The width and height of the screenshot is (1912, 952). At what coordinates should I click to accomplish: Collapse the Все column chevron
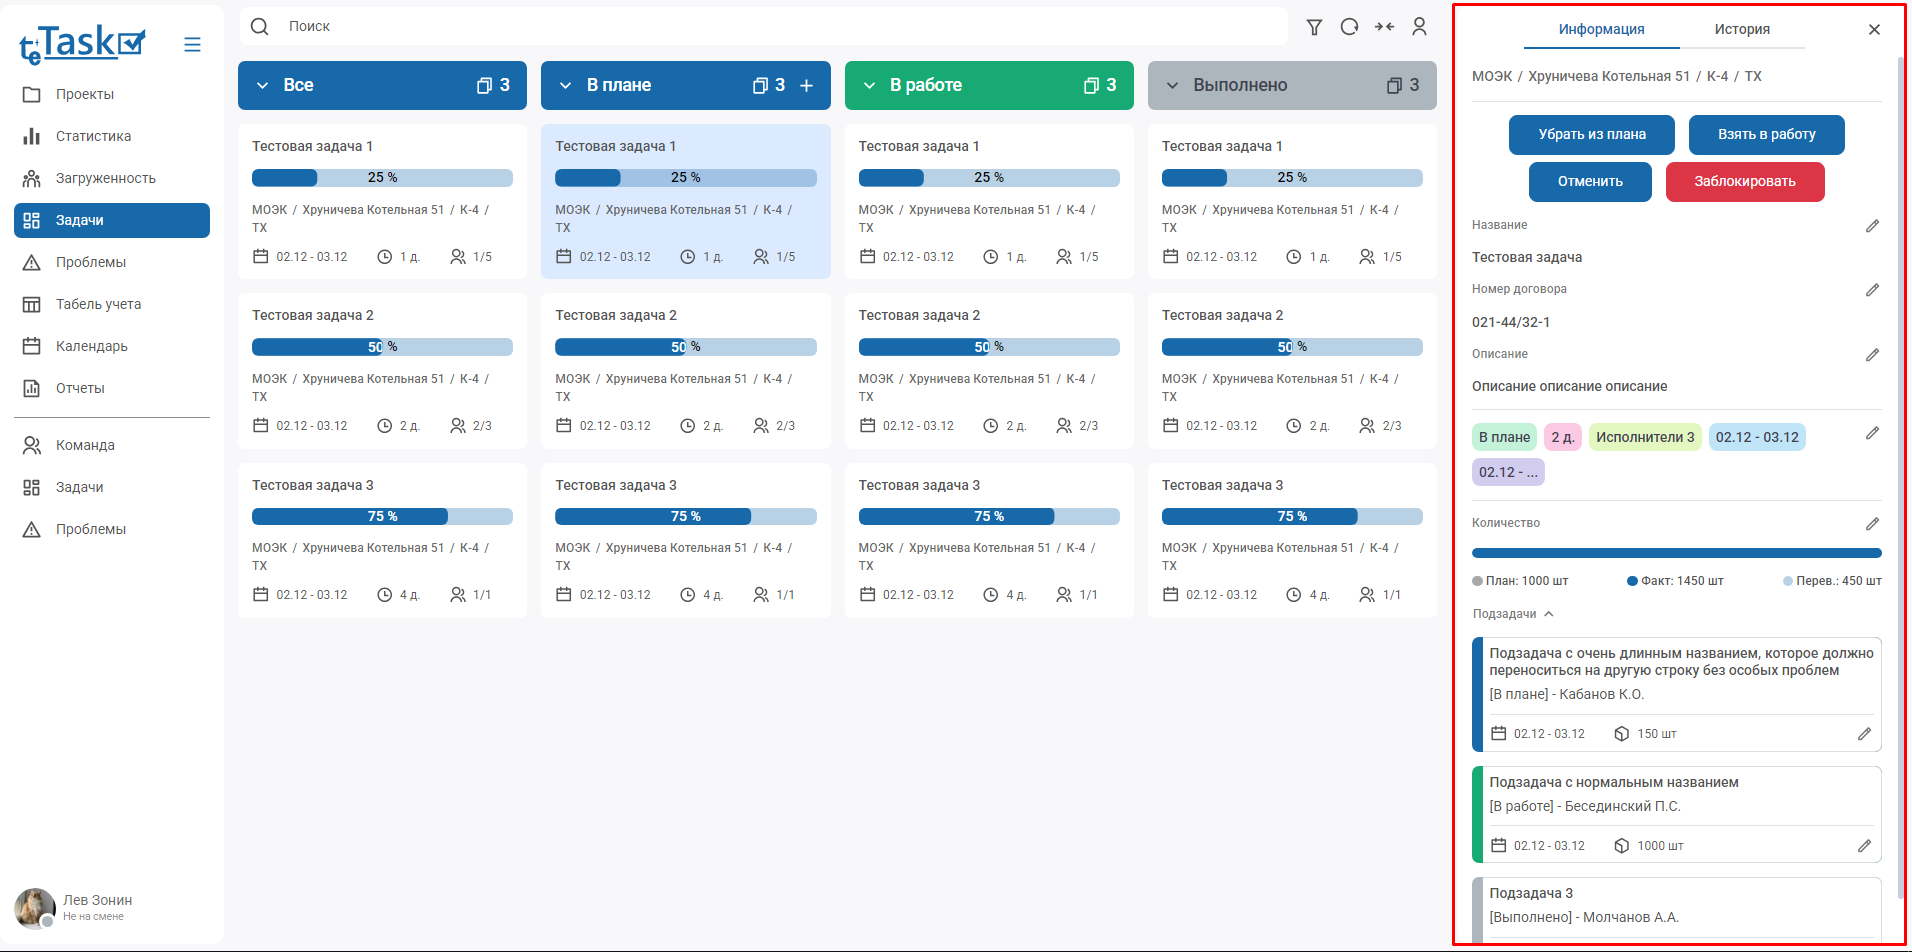click(x=262, y=86)
